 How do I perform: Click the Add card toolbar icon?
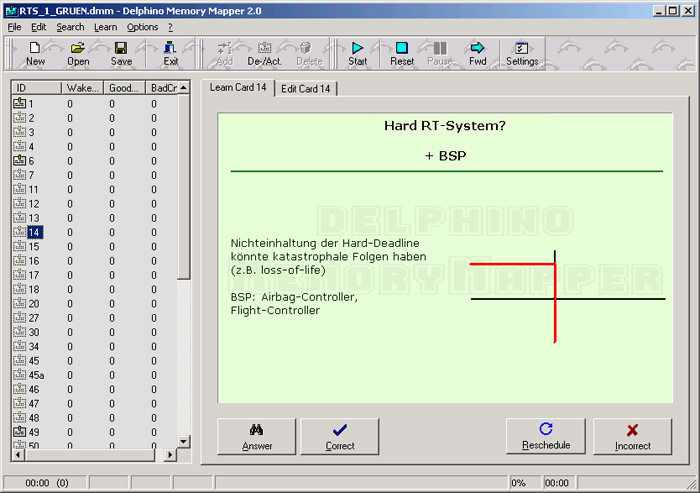(x=225, y=48)
